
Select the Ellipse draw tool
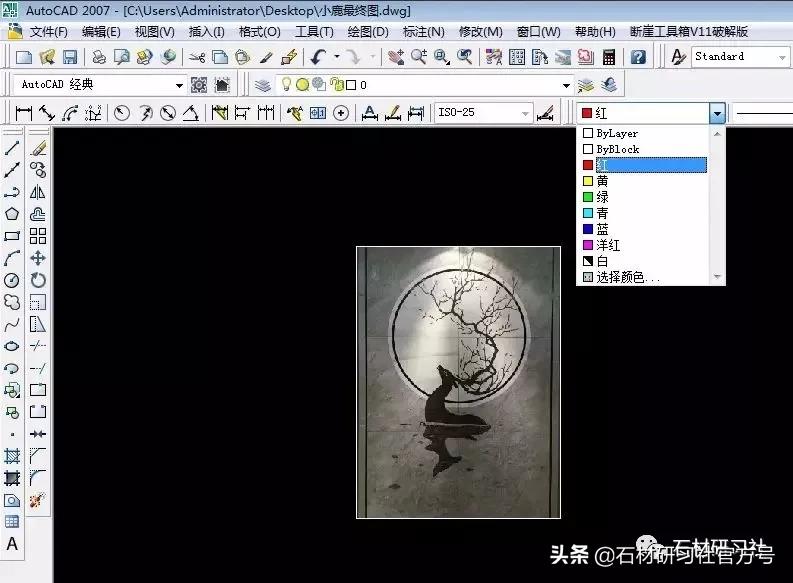point(12,346)
